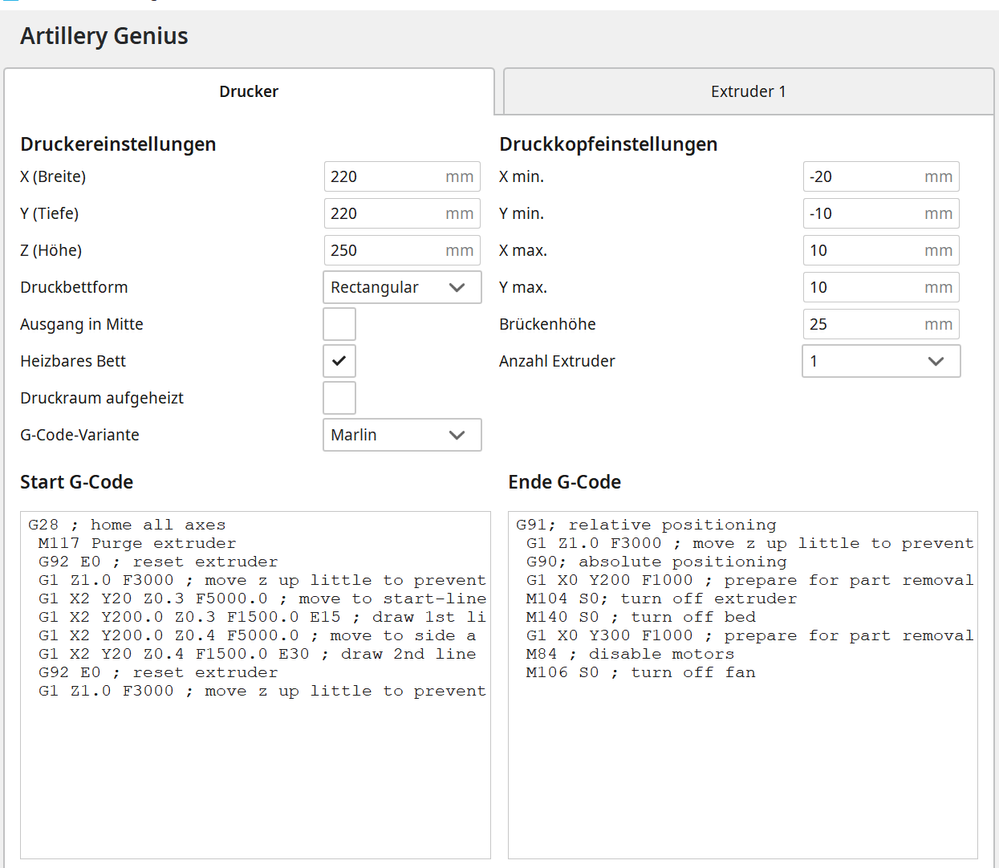Click the Z (Höhe) input field
The width and height of the screenshot is (999, 868).
click(402, 250)
